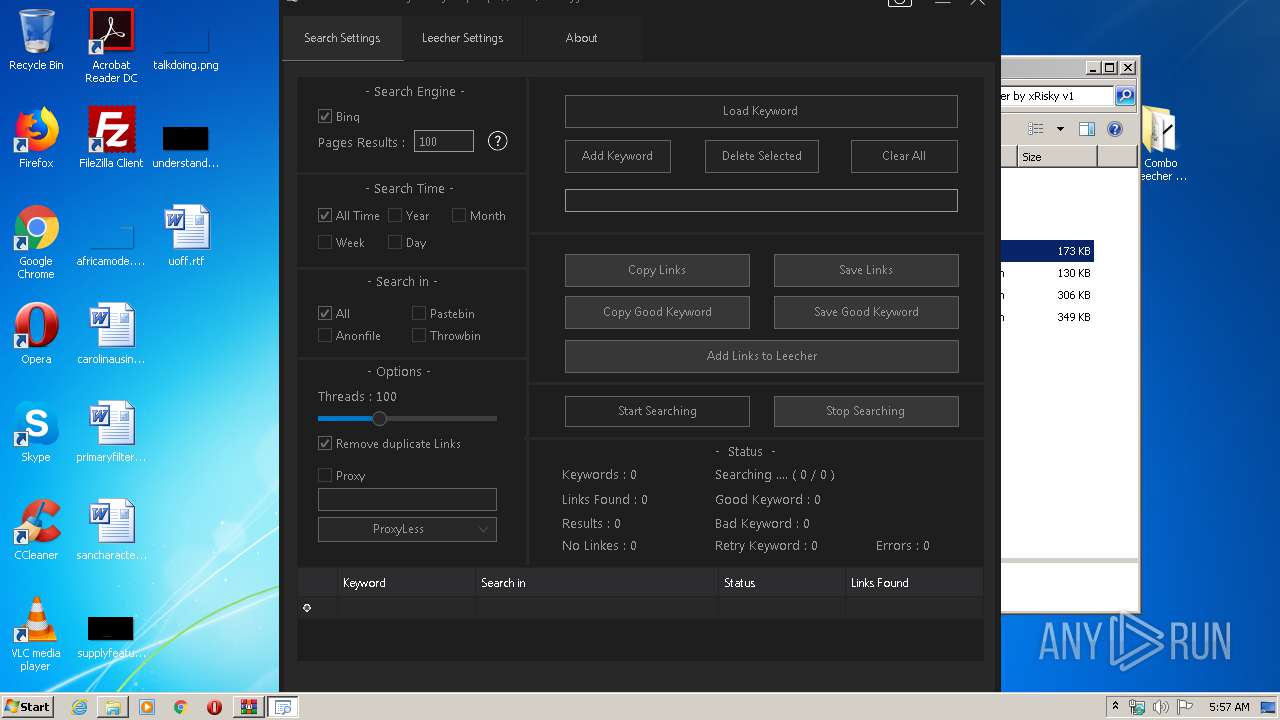1280x720 pixels.
Task: Open primaryfilter document icon
Action: pyautogui.click(x=111, y=432)
